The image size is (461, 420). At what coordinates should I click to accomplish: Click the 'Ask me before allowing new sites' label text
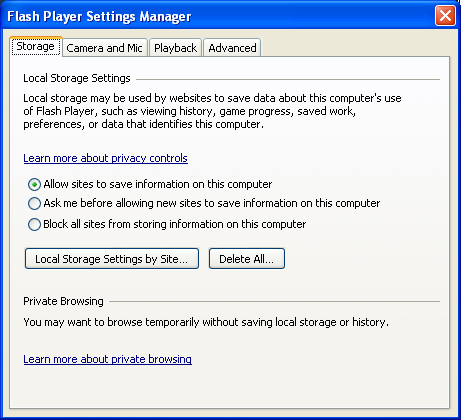[x=212, y=203]
